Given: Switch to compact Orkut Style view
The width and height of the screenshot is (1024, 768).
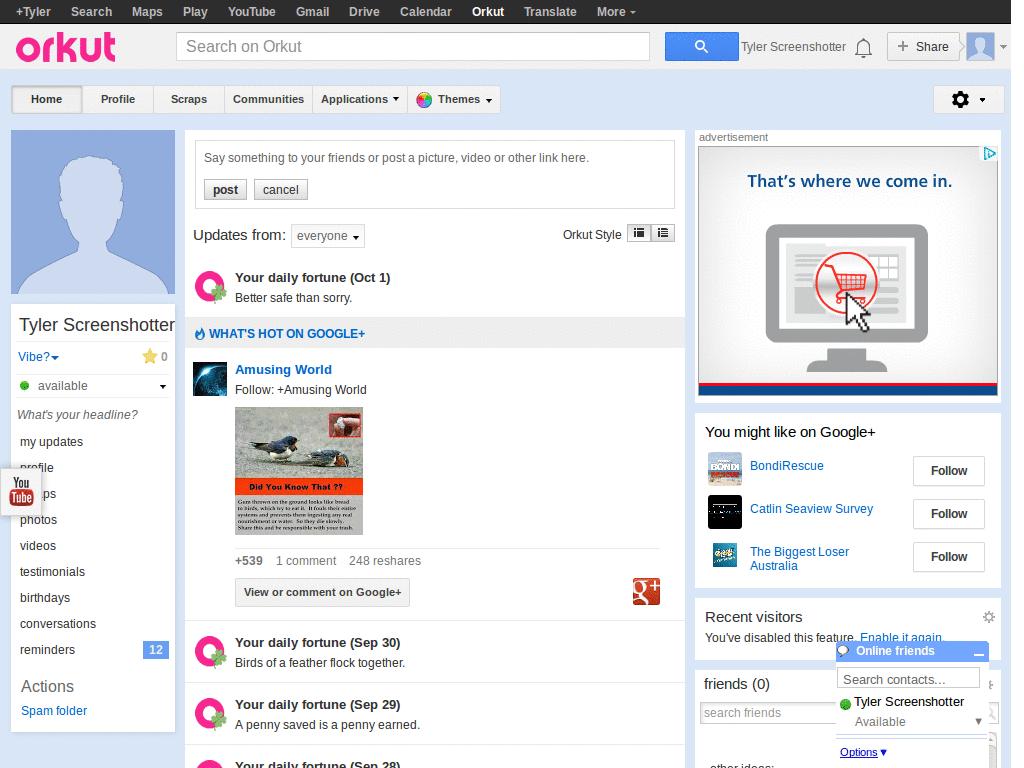Looking at the screenshot, I should click(663, 233).
